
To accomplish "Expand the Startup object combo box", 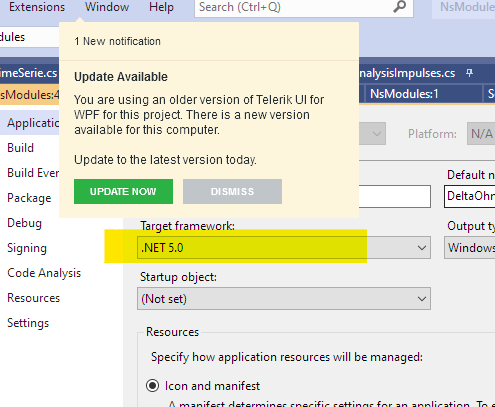I will click(284, 299).
